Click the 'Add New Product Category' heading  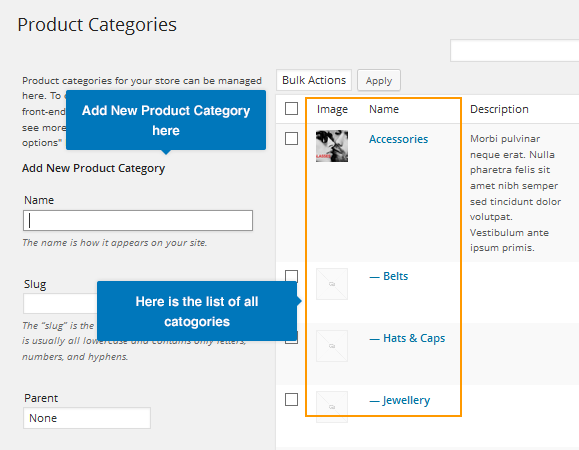point(93,168)
